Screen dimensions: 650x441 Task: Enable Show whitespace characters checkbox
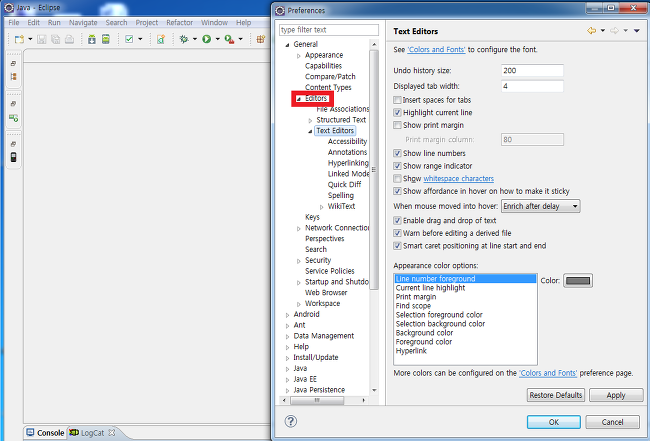point(397,178)
